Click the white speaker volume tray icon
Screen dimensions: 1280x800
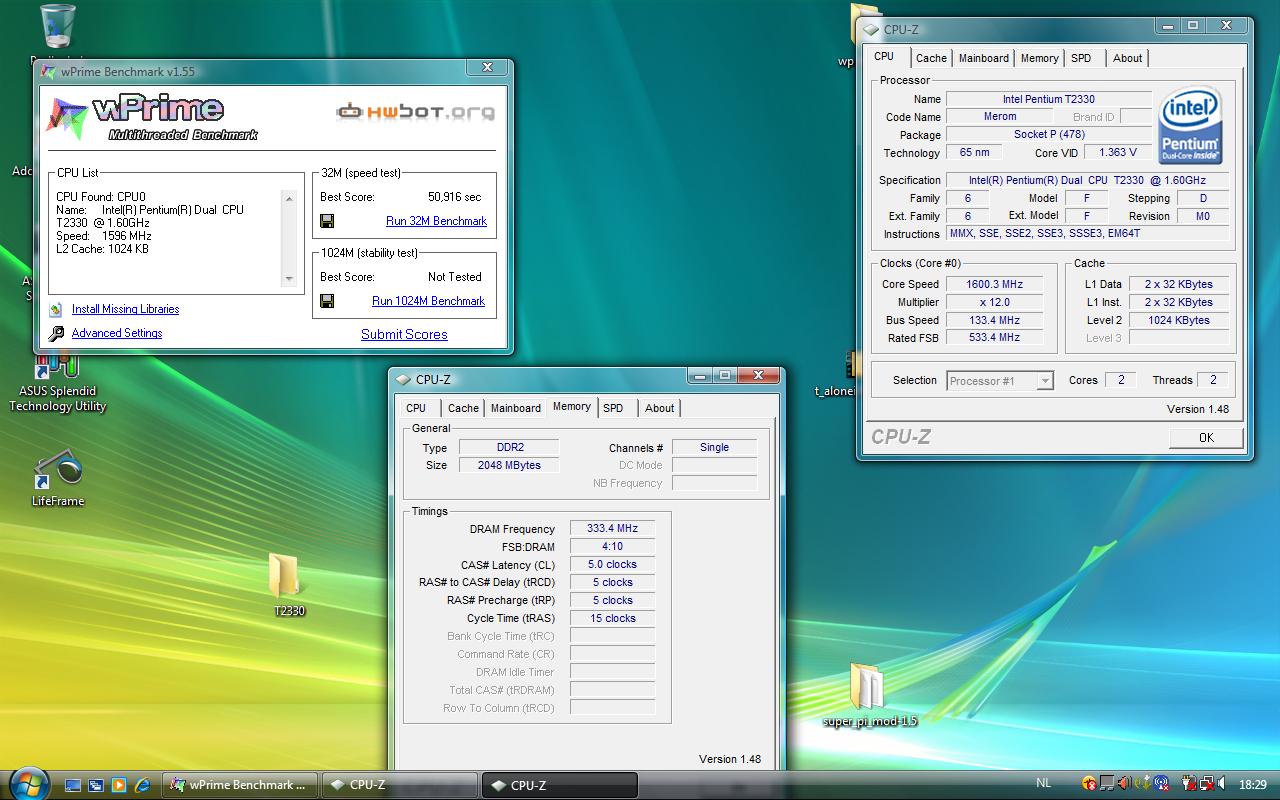coord(1222,783)
